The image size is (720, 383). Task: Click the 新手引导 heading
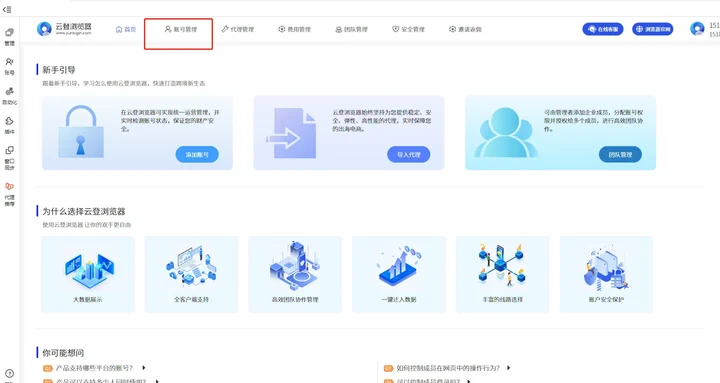(59, 70)
